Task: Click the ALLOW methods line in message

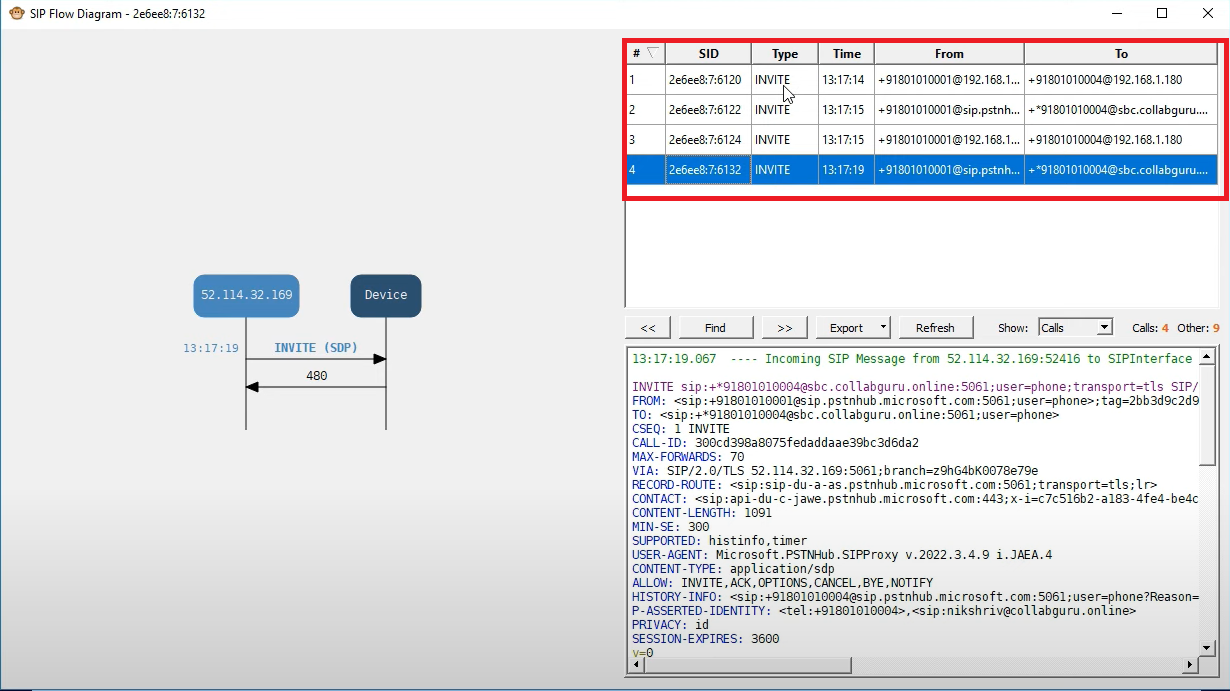Action: pos(782,582)
